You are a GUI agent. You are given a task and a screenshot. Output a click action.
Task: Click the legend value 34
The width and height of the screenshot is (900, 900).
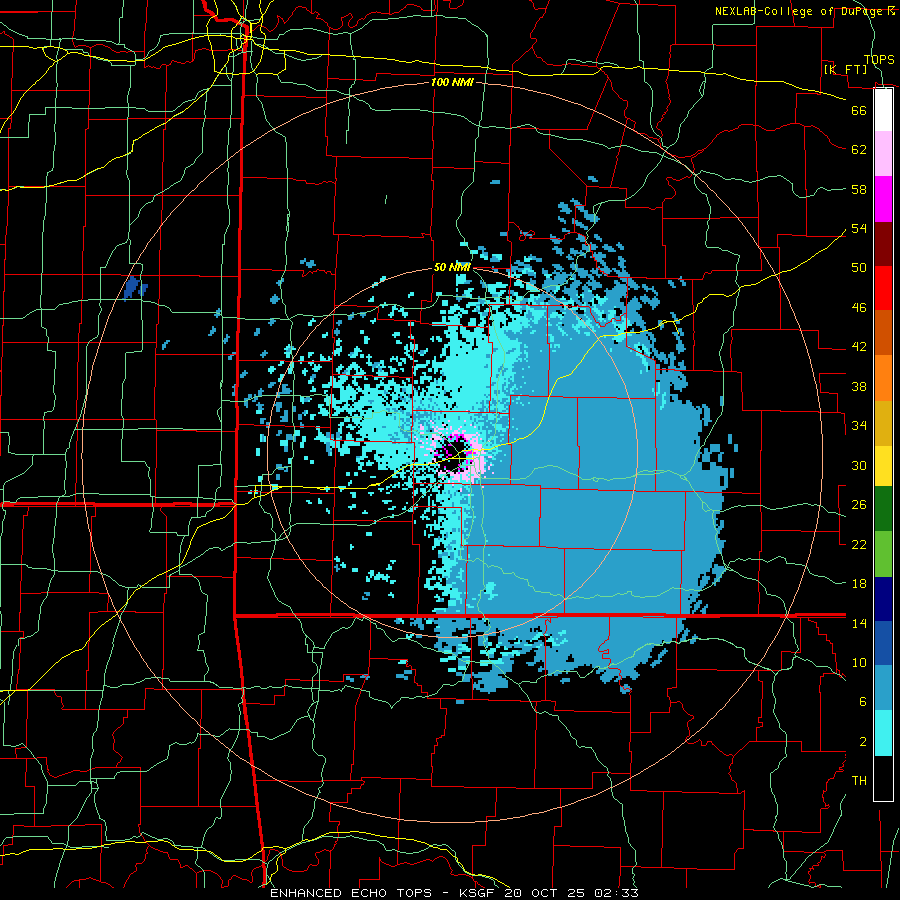pyautogui.click(x=859, y=426)
